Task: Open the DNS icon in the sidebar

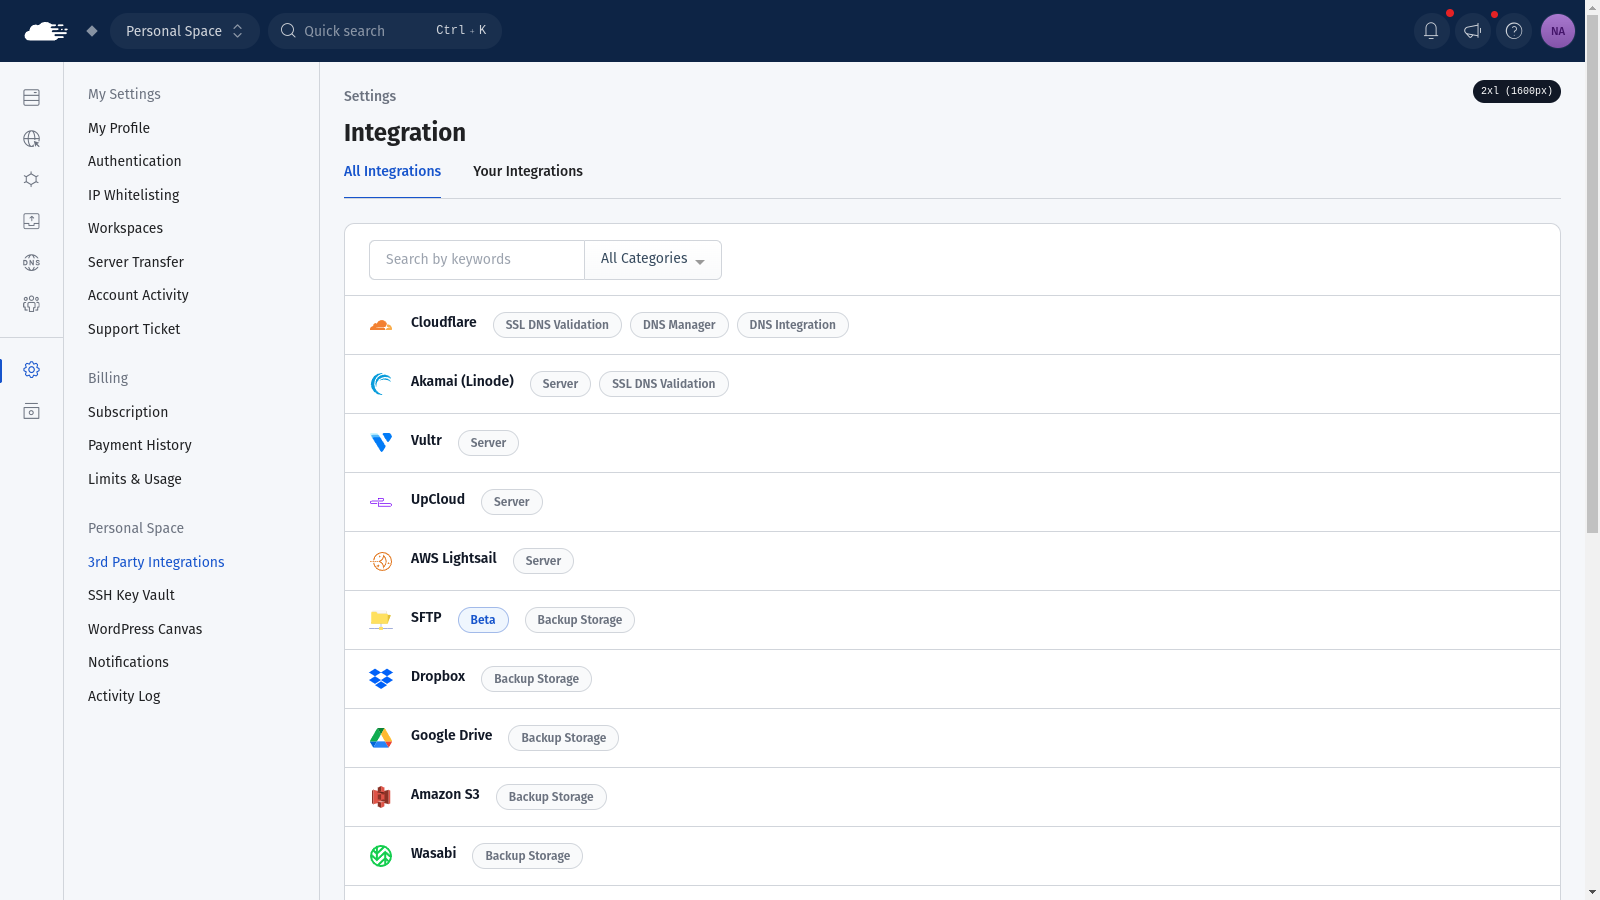Action: pos(32,262)
